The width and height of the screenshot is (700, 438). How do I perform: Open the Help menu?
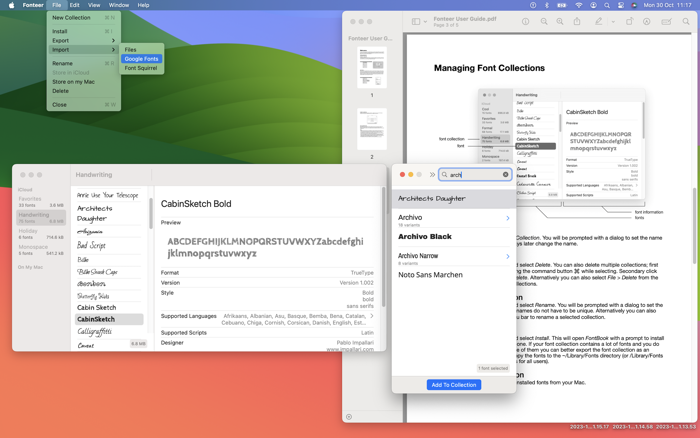coord(143,5)
